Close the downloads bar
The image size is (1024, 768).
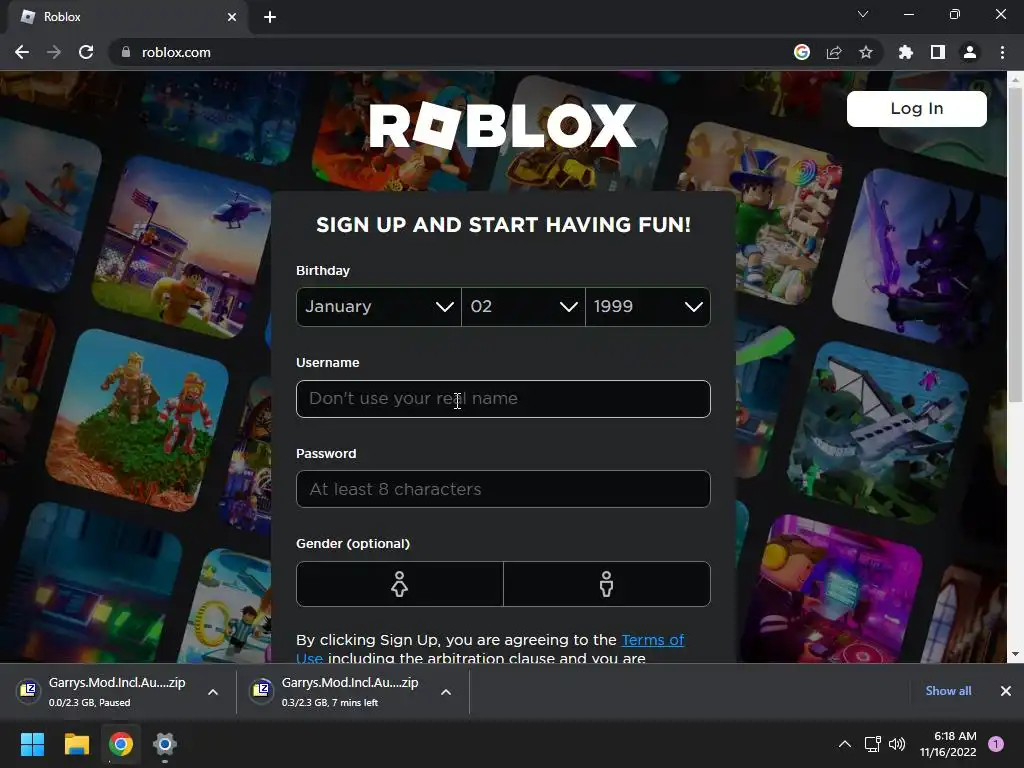tap(1006, 691)
